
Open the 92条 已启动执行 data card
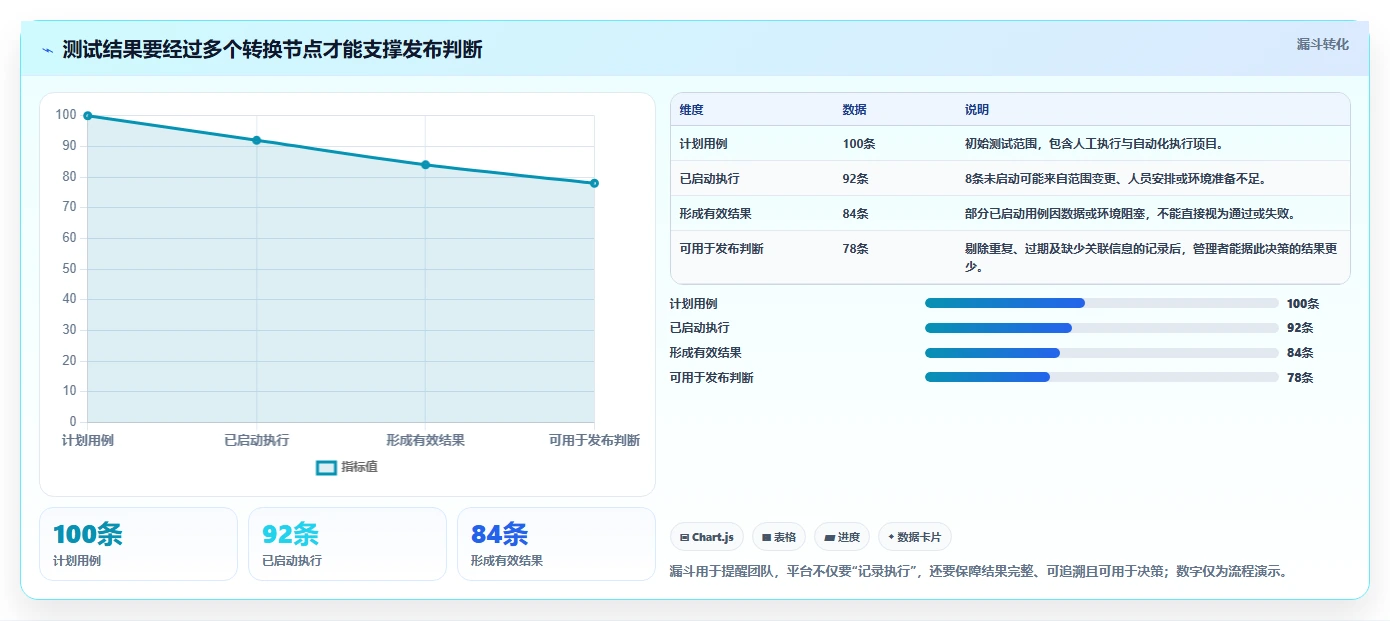[x=347, y=544]
